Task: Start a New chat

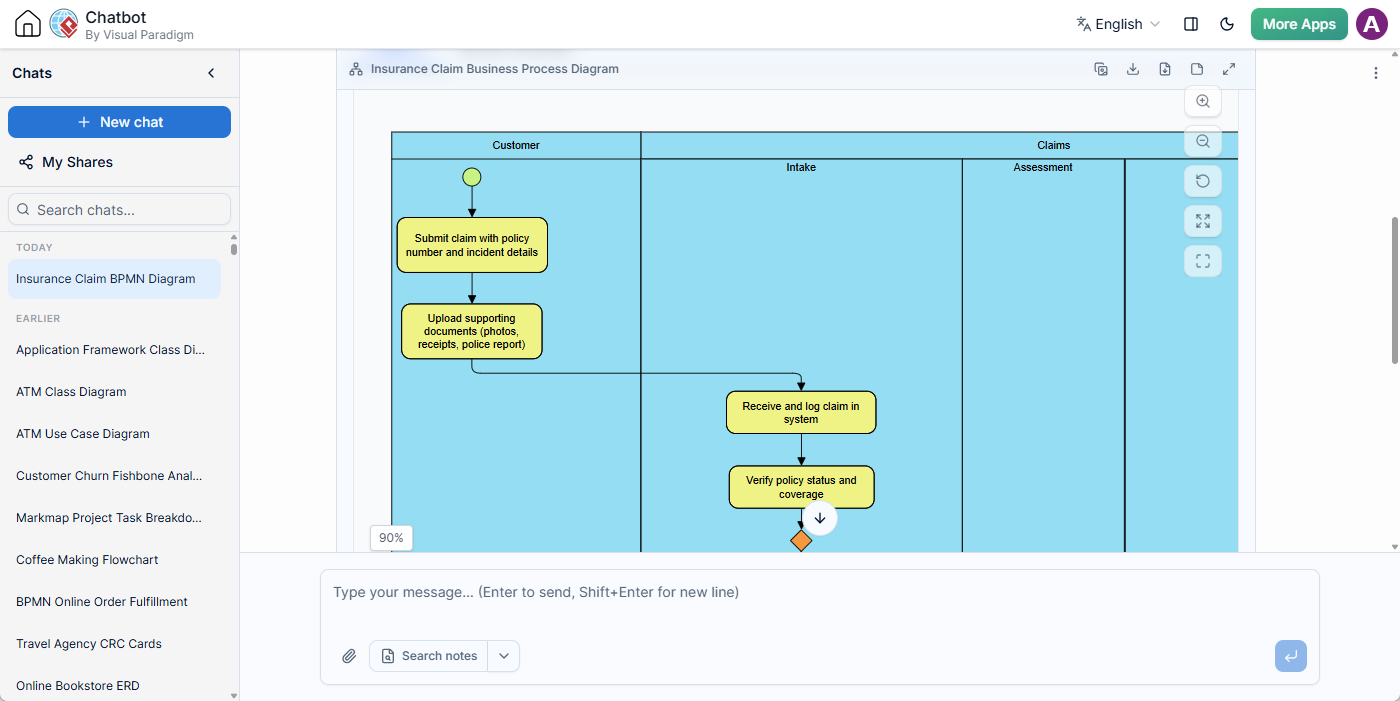Action: (x=120, y=122)
